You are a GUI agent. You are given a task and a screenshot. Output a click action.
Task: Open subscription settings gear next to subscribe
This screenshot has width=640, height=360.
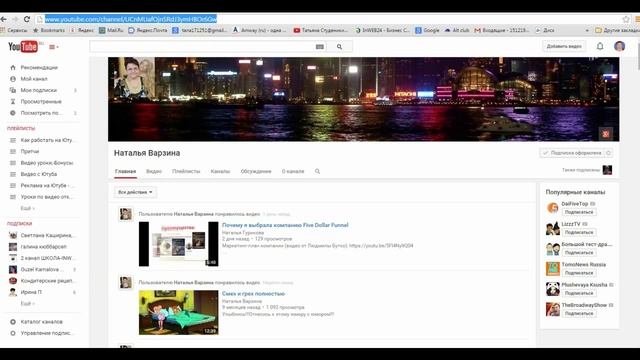(609, 153)
